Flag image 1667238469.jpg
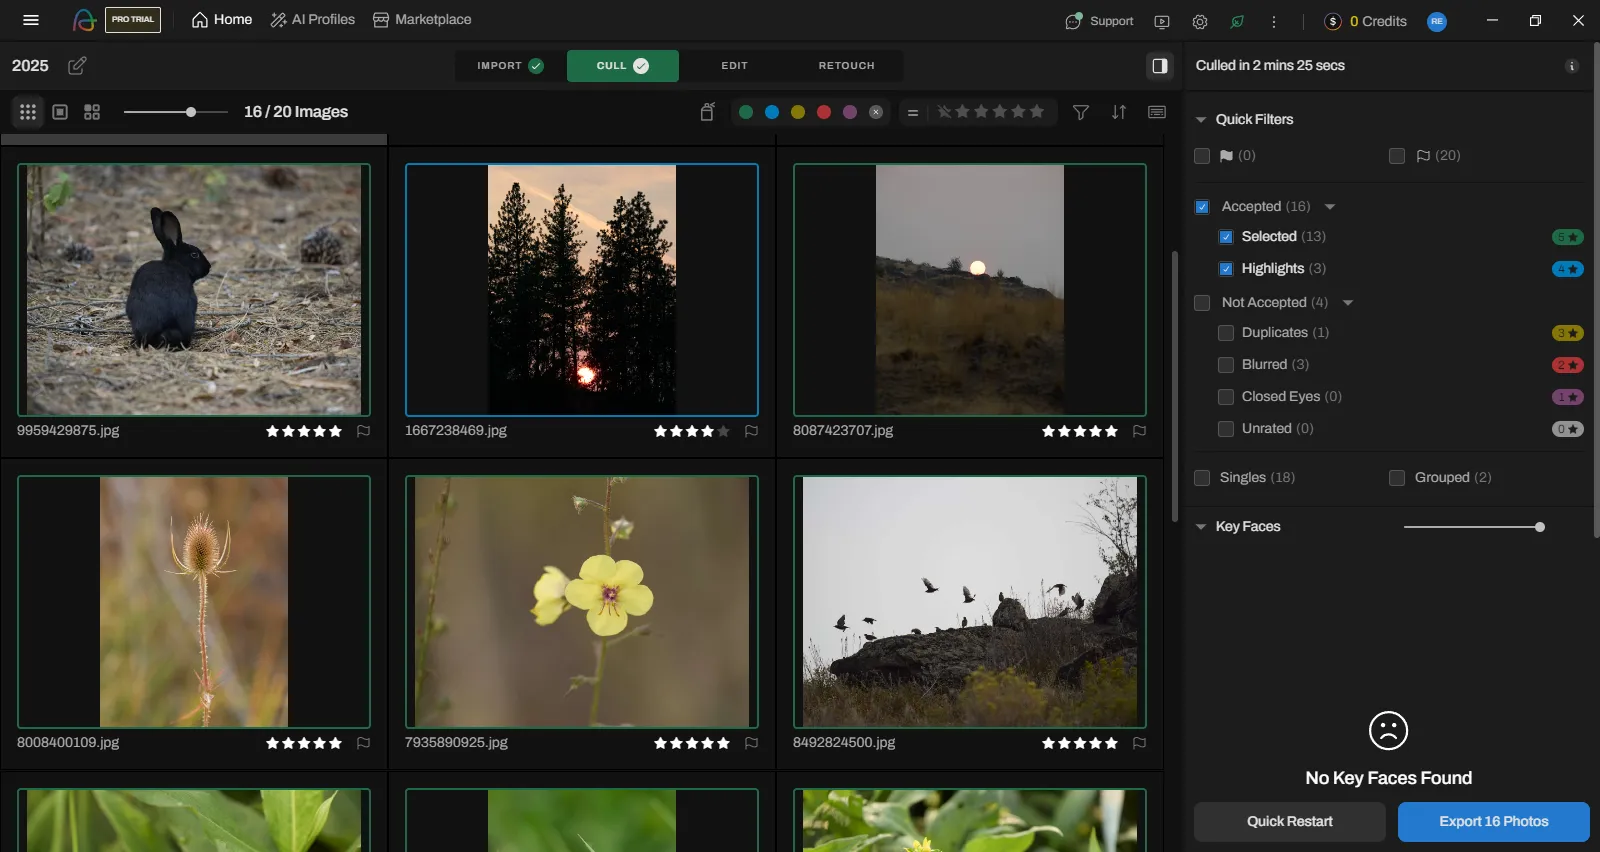Image resolution: width=1600 pixels, height=852 pixels. point(752,431)
